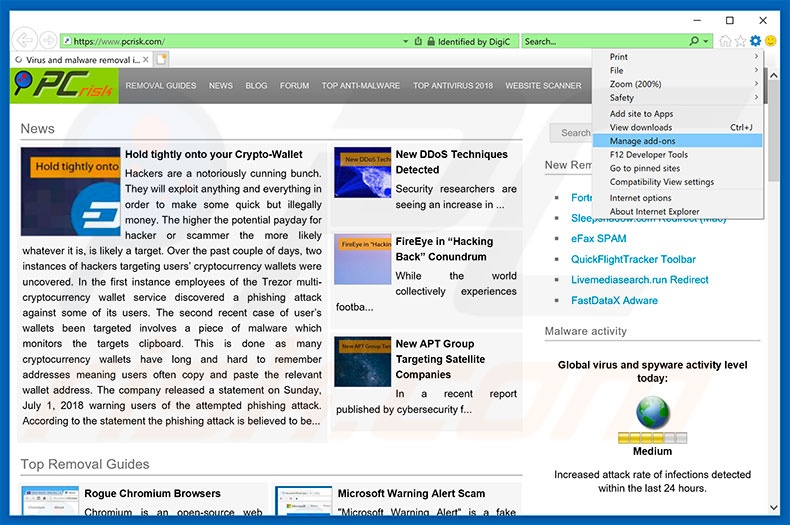The width and height of the screenshot is (790, 525).
Task: Open a new tab button
Action: [162, 59]
